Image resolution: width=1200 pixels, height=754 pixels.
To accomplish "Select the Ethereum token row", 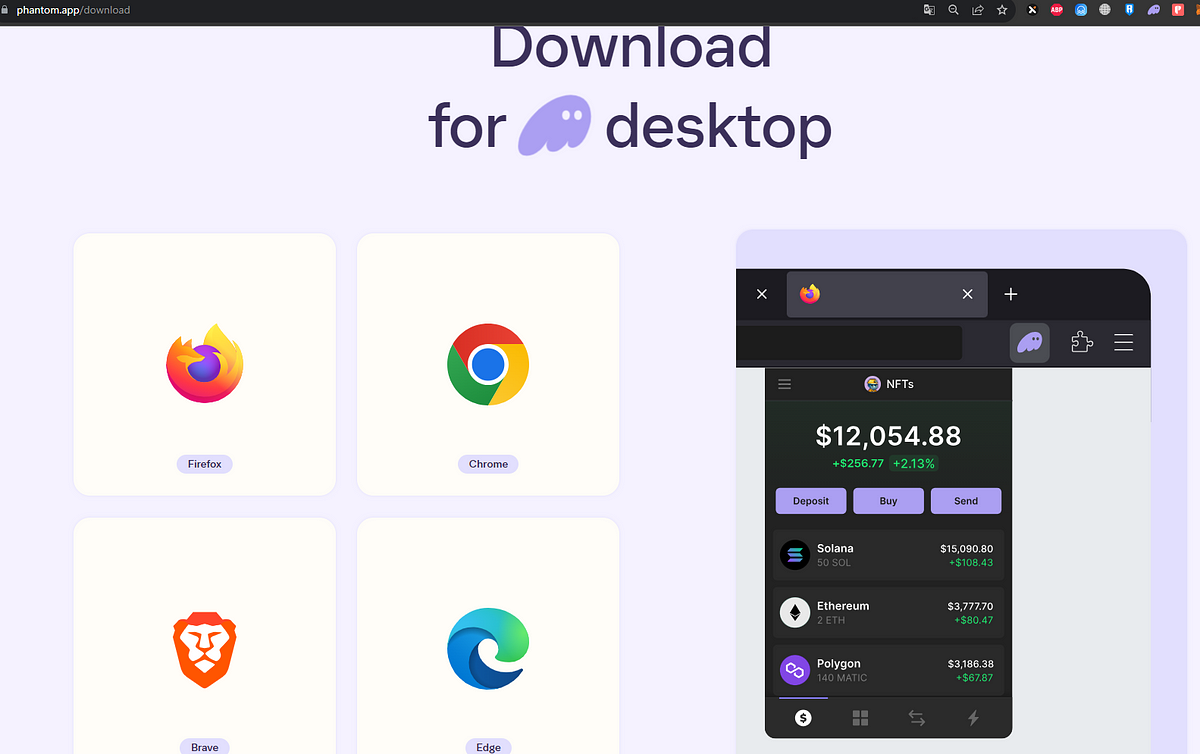I will (888, 613).
